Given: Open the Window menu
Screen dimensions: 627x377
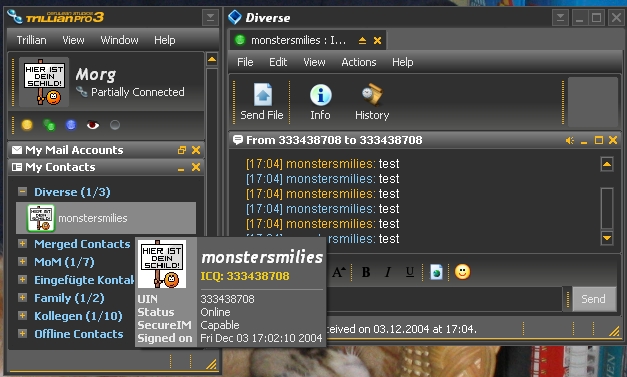Looking at the screenshot, I should click(119, 40).
